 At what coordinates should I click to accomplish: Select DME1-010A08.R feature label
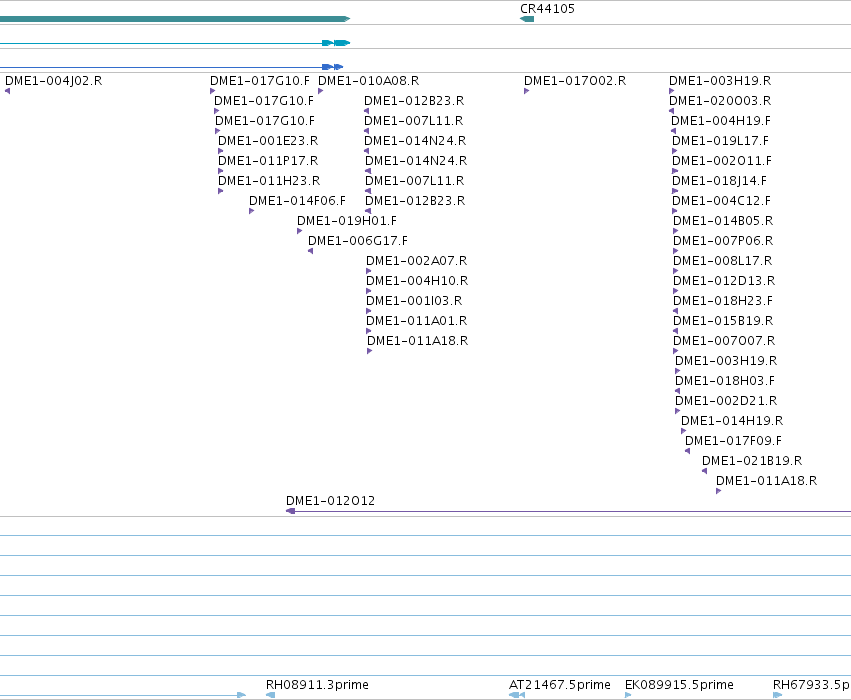(369, 81)
